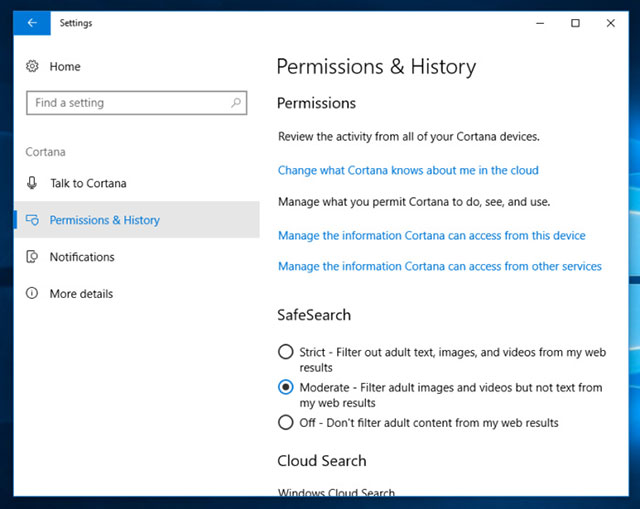Open Change what Cortana knows about me link
Viewport: 640px width, 509px height.
pos(408,170)
